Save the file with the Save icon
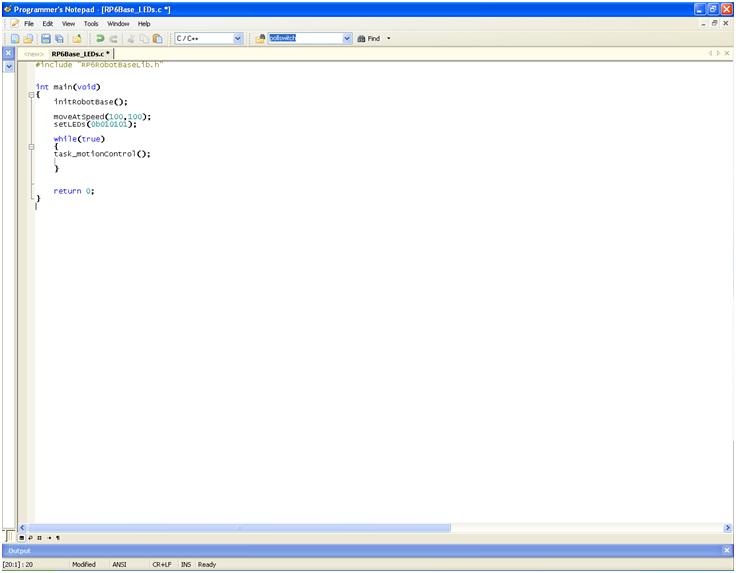 (x=46, y=39)
